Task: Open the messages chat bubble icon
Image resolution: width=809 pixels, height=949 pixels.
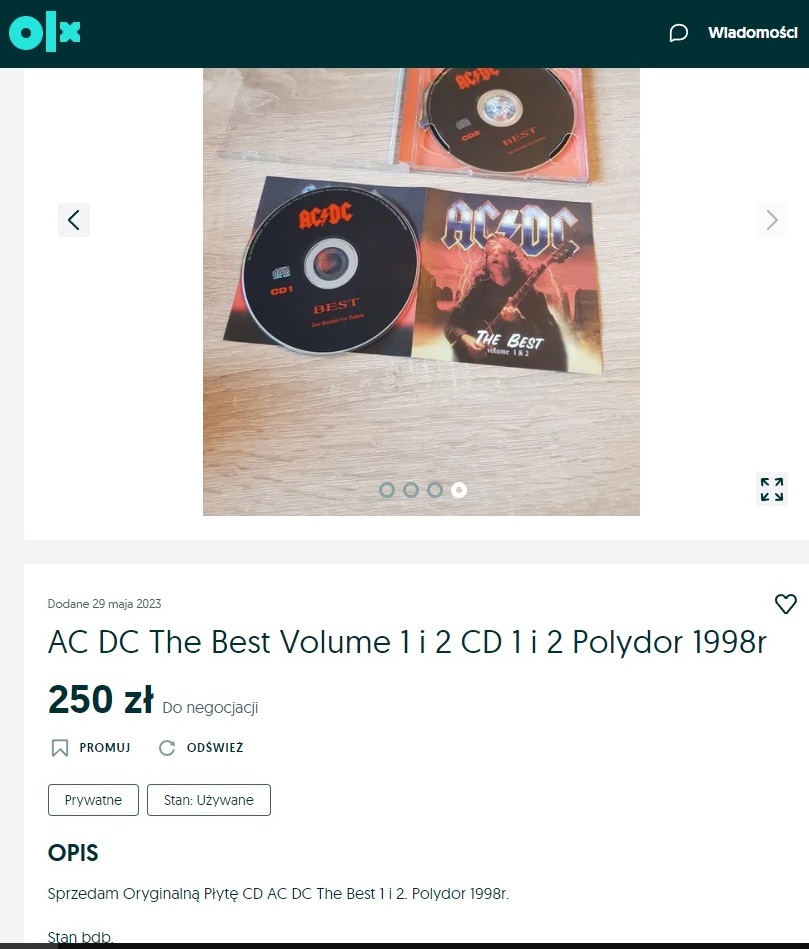Action: 678,33
